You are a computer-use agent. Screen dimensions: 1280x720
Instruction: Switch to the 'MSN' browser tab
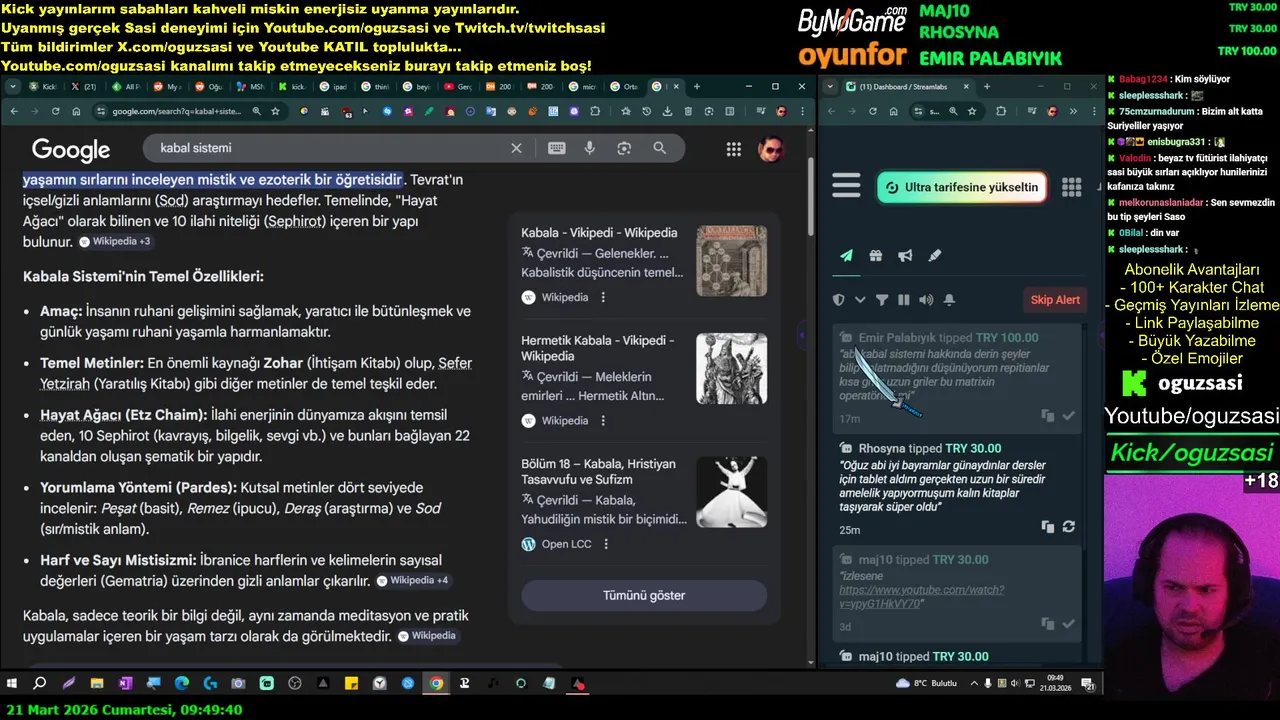pos(251,87)
